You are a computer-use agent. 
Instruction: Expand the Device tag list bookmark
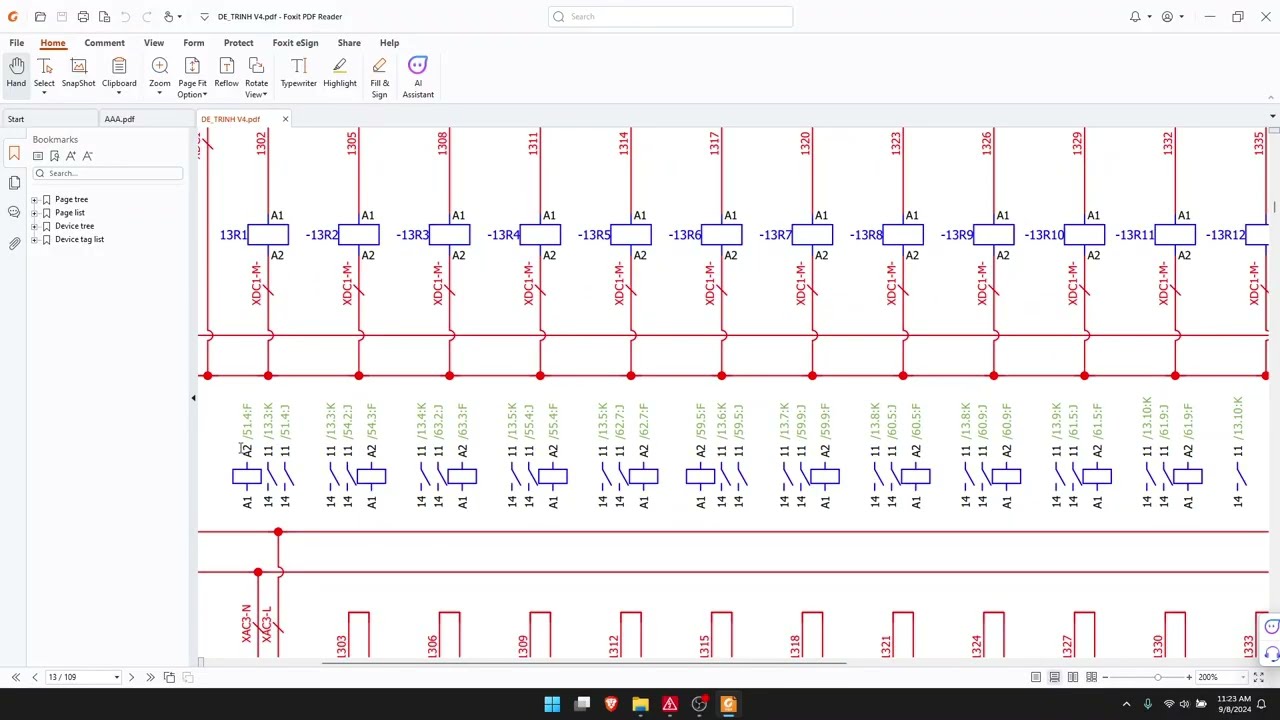pyautogui.click(x=34, y=240)
